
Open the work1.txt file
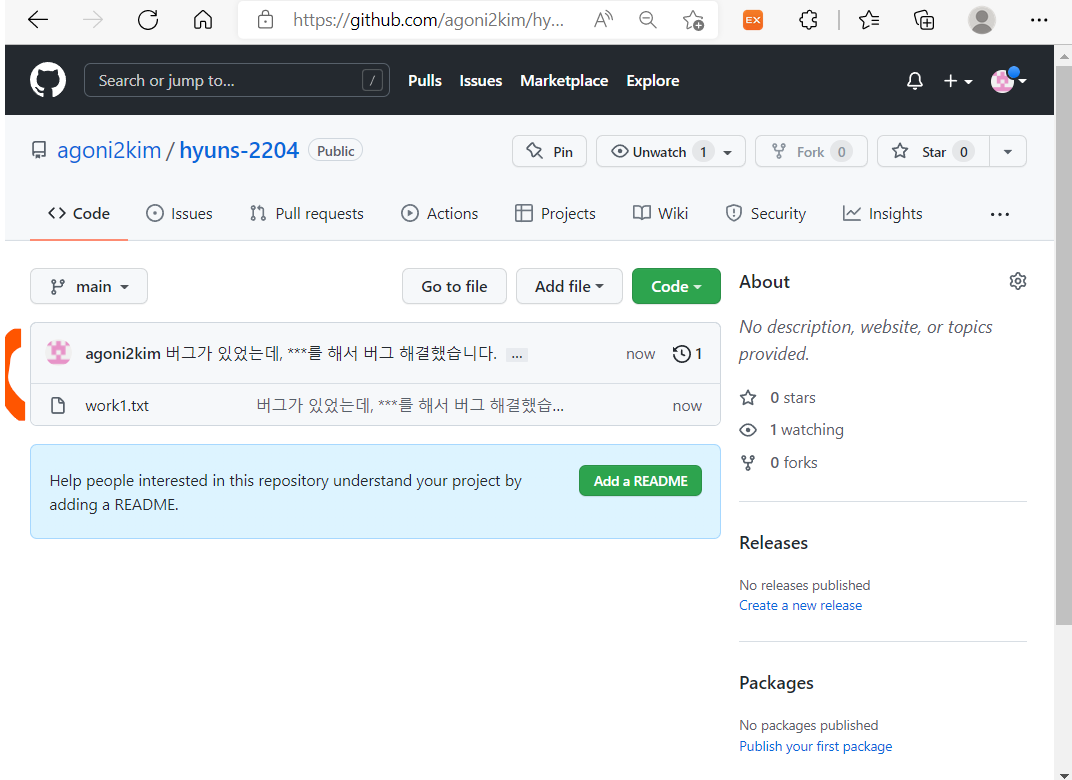[x=117, y=405]
